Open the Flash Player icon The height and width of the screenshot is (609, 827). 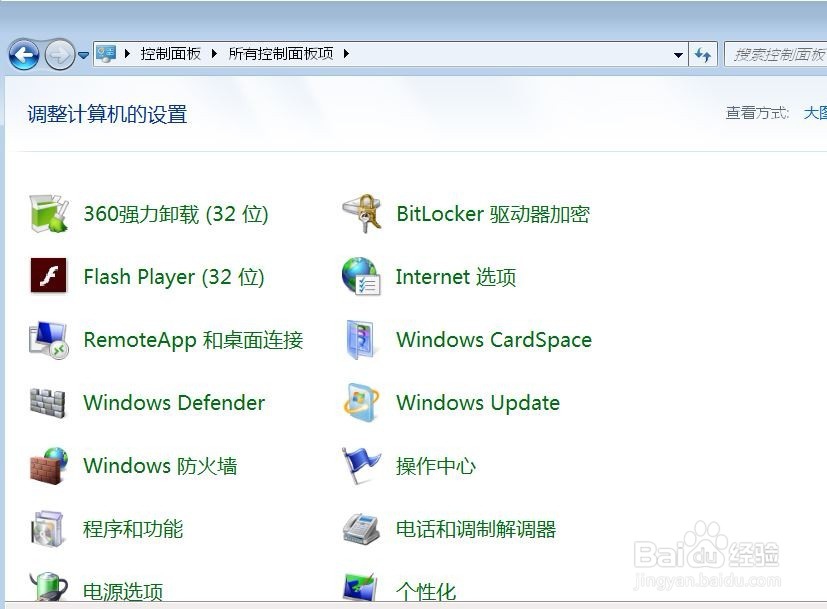tap(49, 275)
